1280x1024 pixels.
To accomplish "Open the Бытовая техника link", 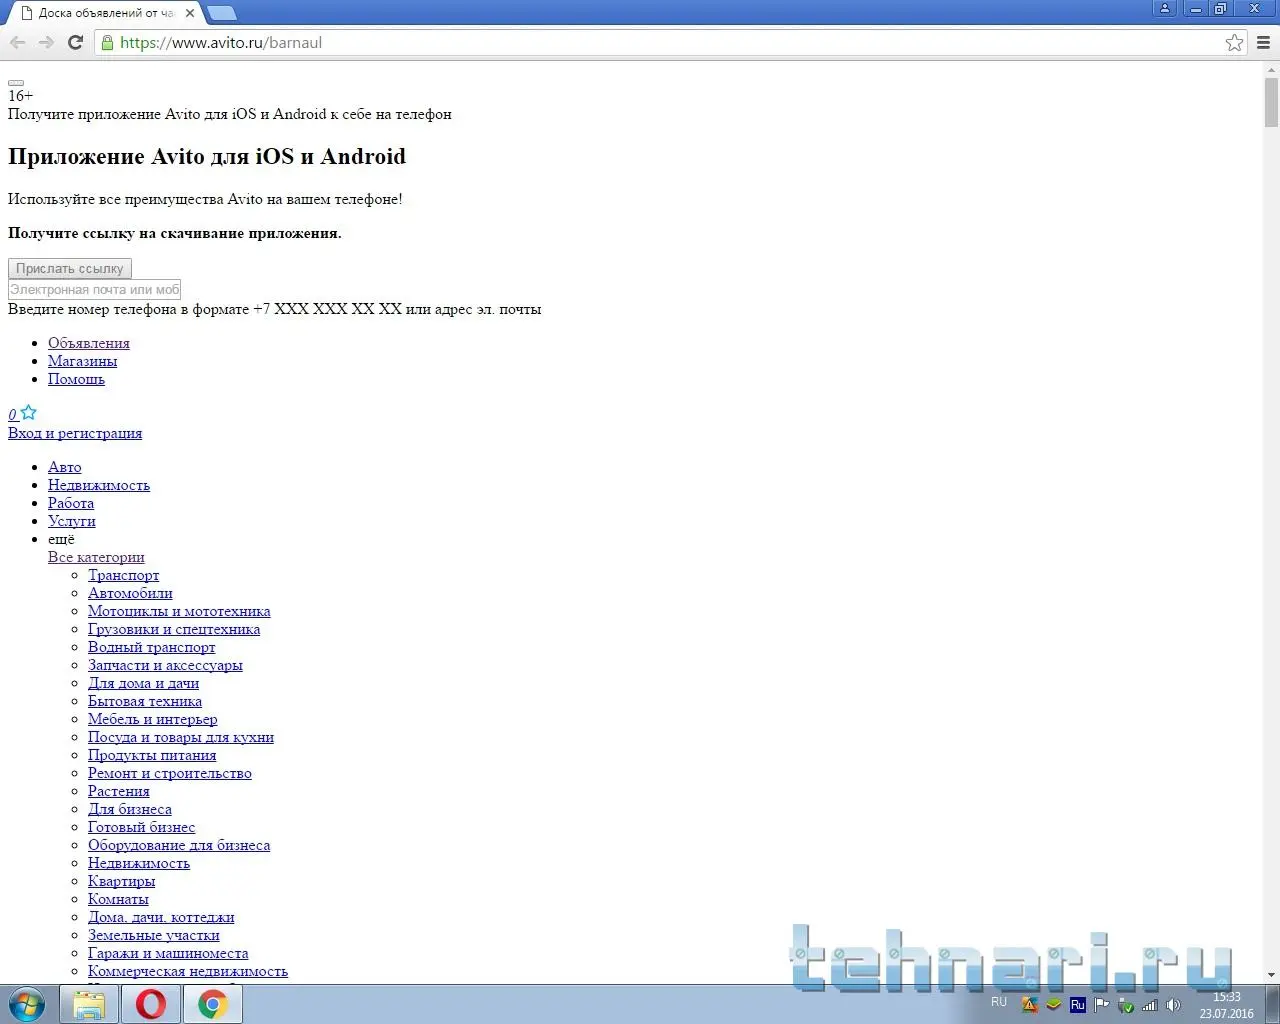I will [x=145, y=701].
